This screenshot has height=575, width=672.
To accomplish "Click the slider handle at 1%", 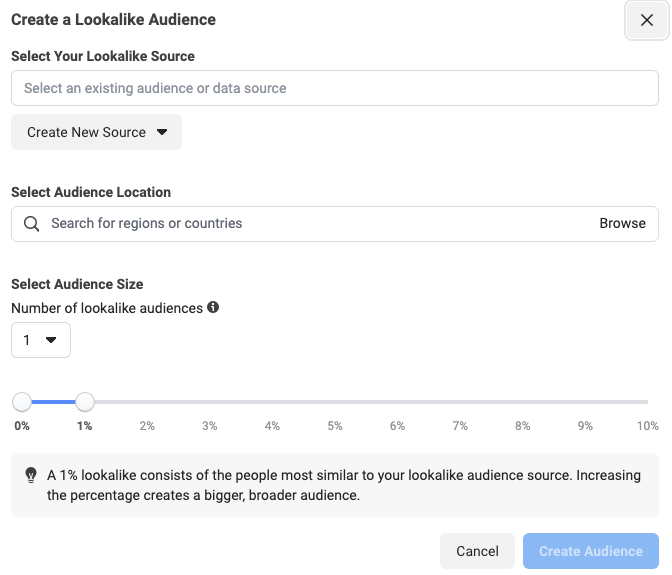I will [85, 402].
